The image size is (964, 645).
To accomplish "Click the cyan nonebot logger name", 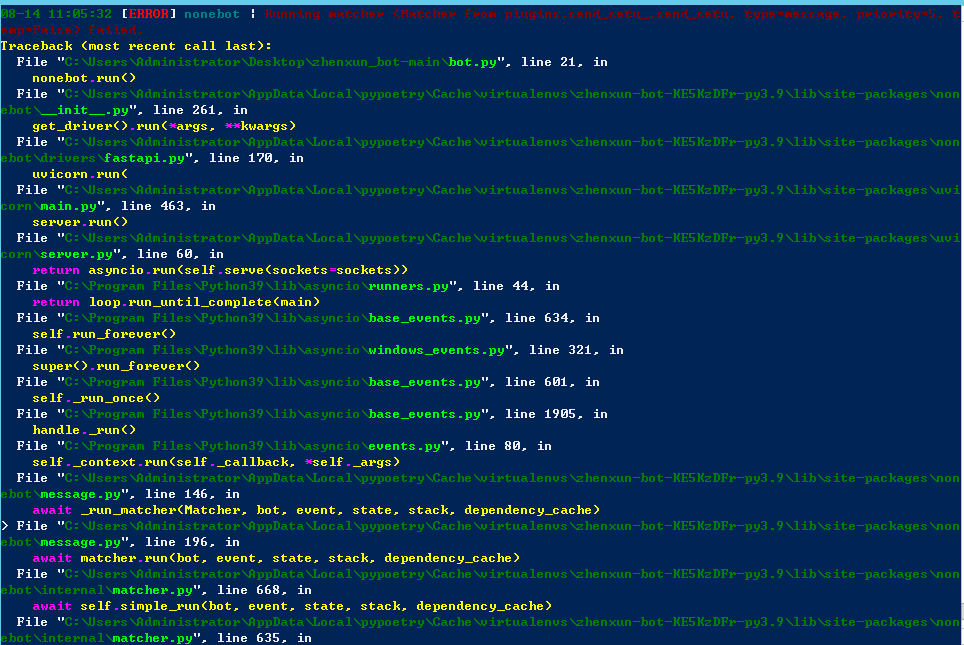I will (212, 14).
